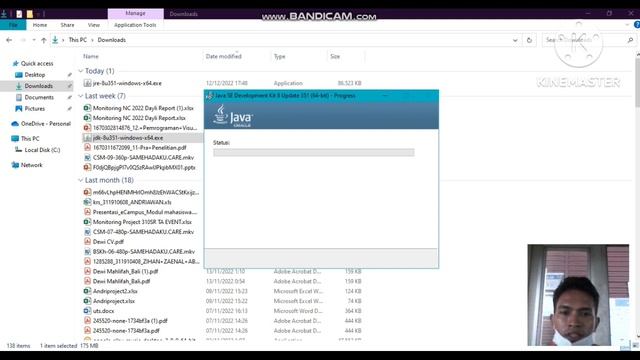Open the File menu tab
The height and width of the screenshot is (360, 640).
coord(13,25)
